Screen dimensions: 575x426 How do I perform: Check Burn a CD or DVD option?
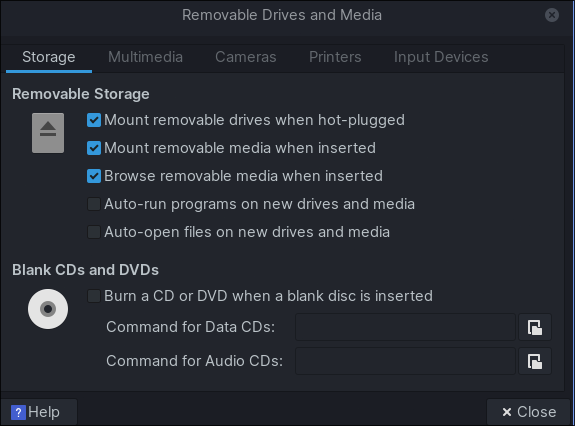pyautogui.click(x=94, y=296)
